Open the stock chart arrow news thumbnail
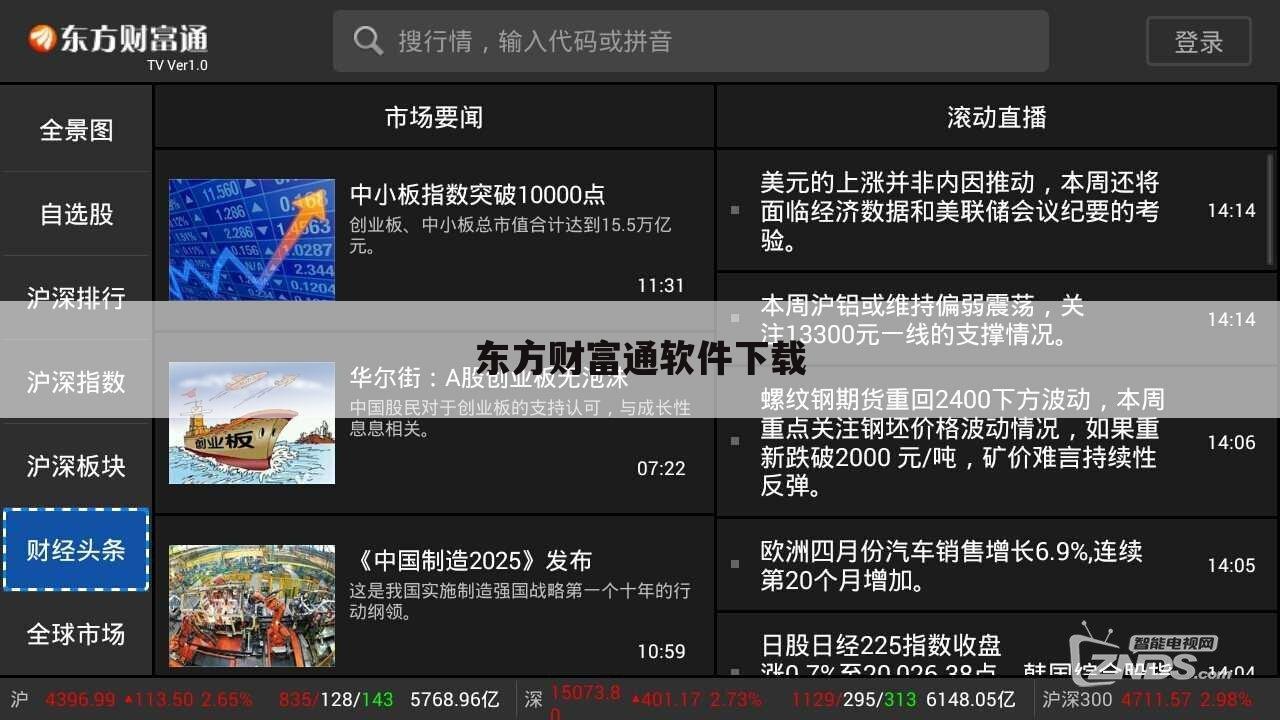The height and width of the screenshot is (720, 1280). (252, 240)
